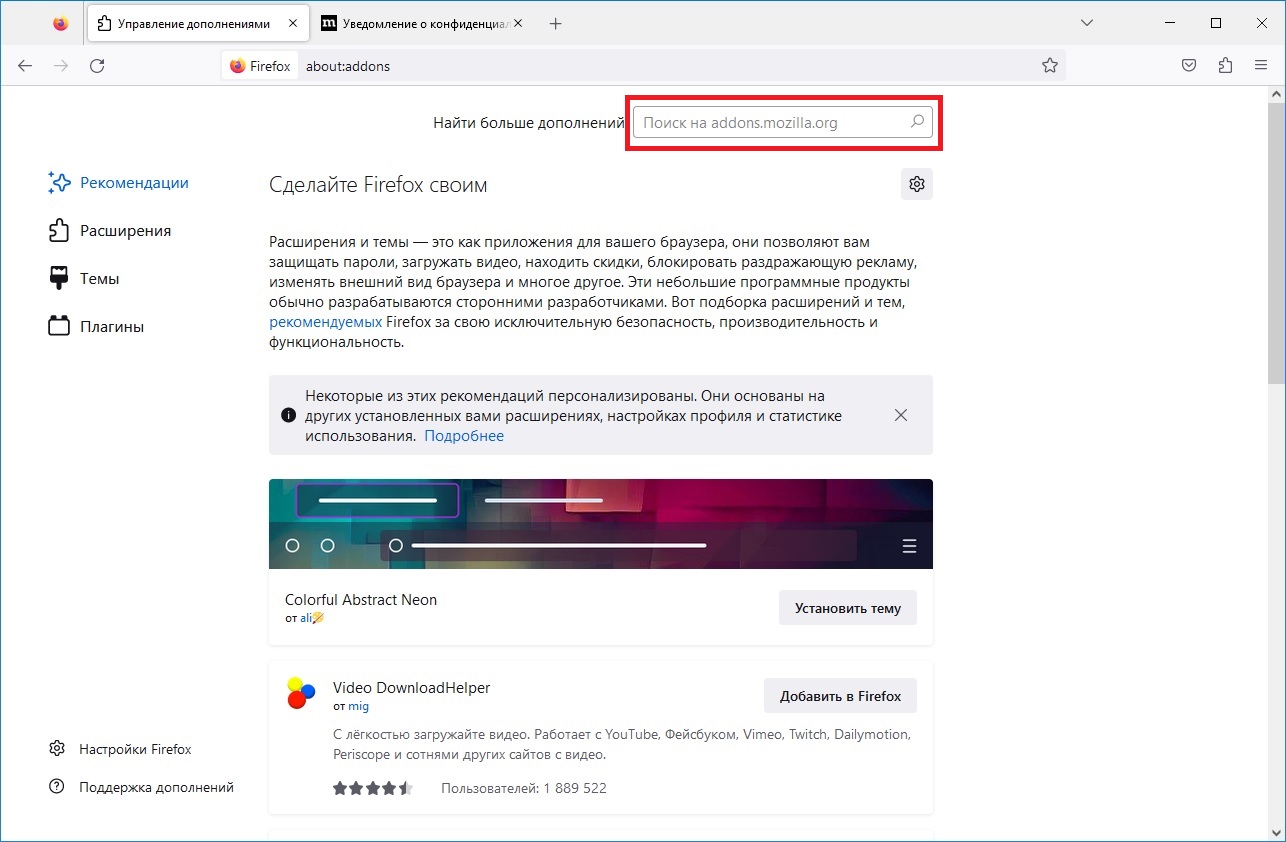Click the info icon in the notice
This screenshot has height=842, width=1286.
[x=288, y=415]
